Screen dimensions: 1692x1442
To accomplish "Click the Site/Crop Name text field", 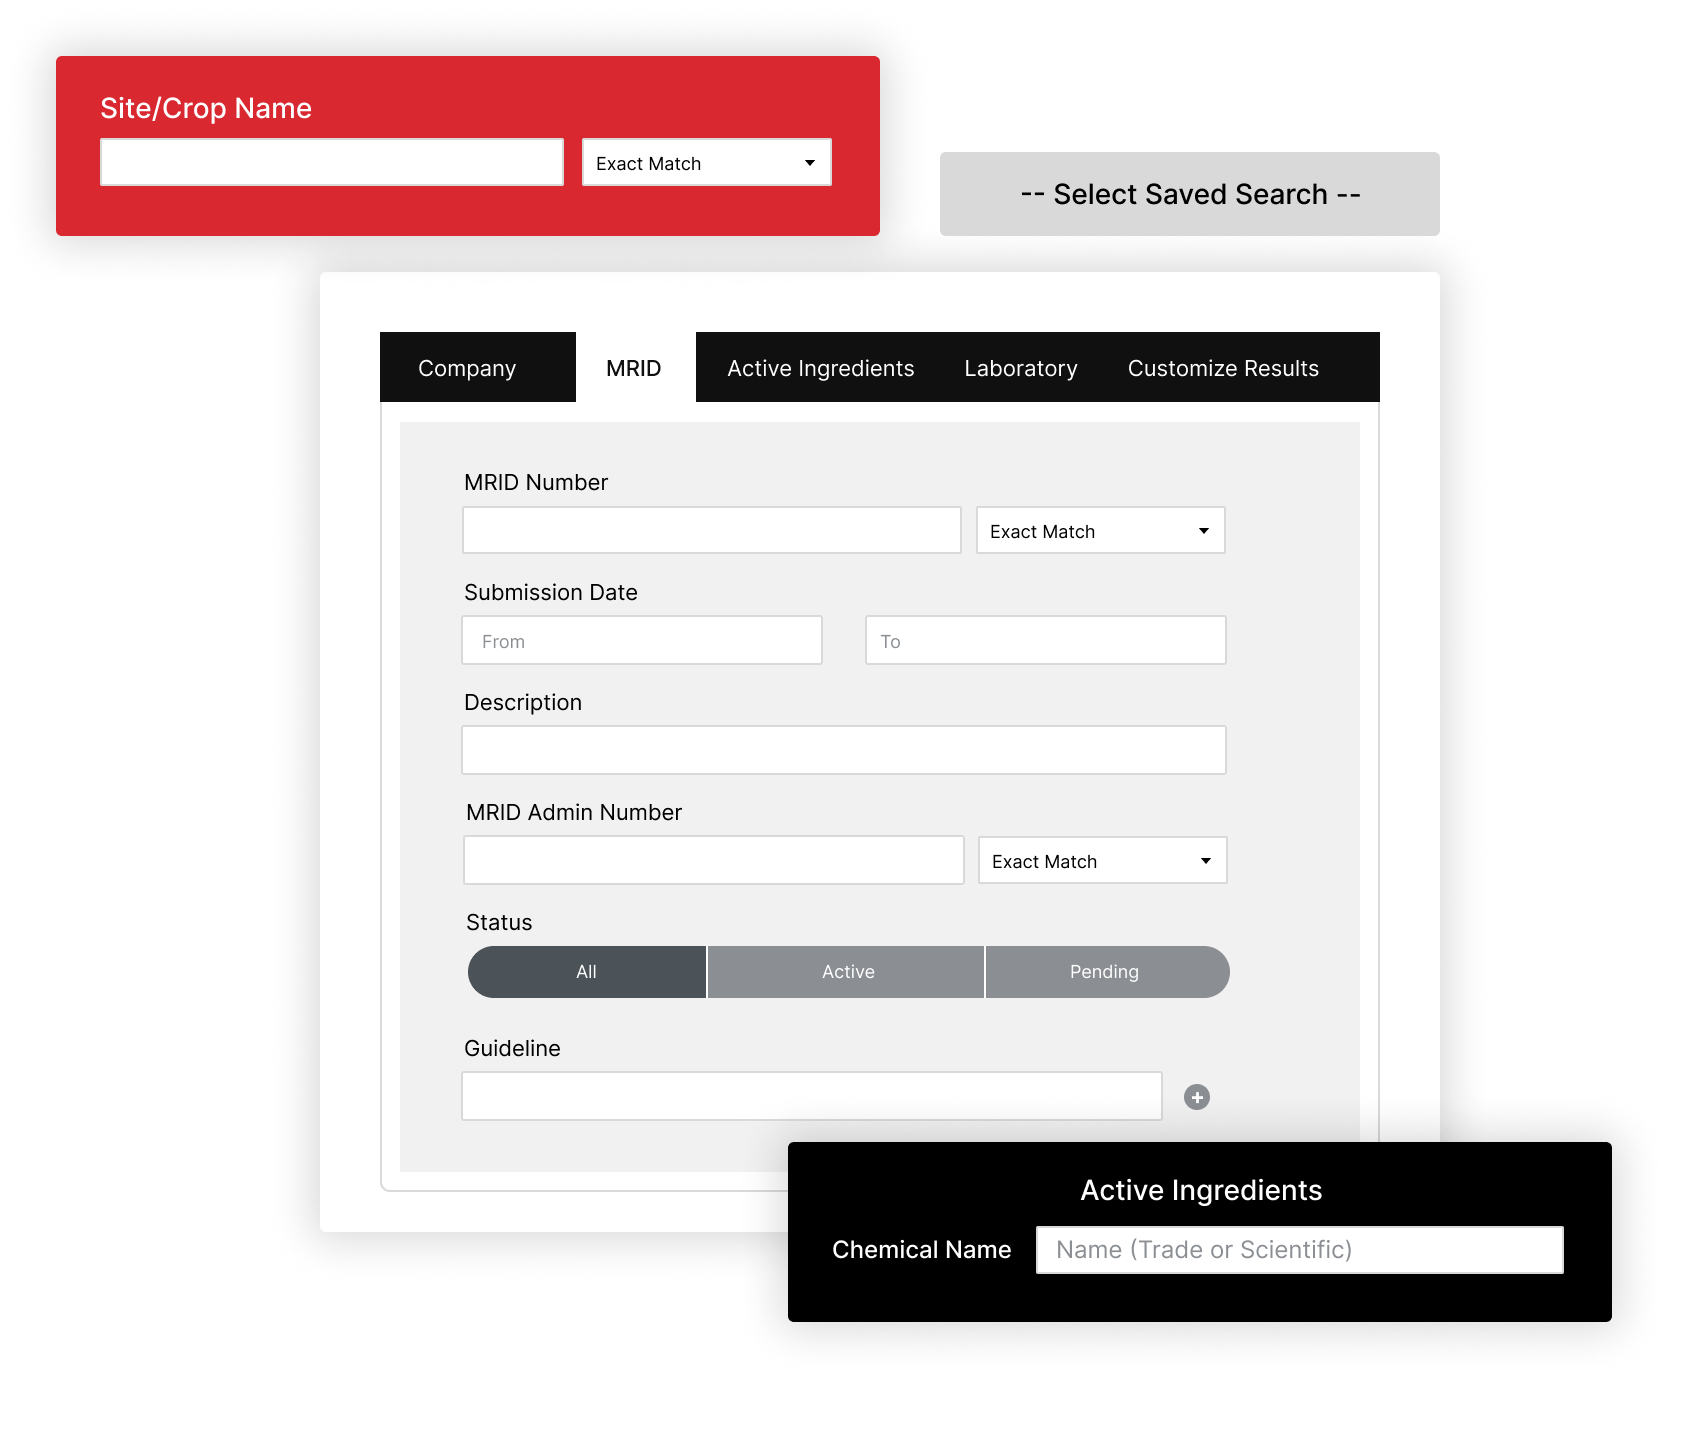I will (x=332, y=162).
